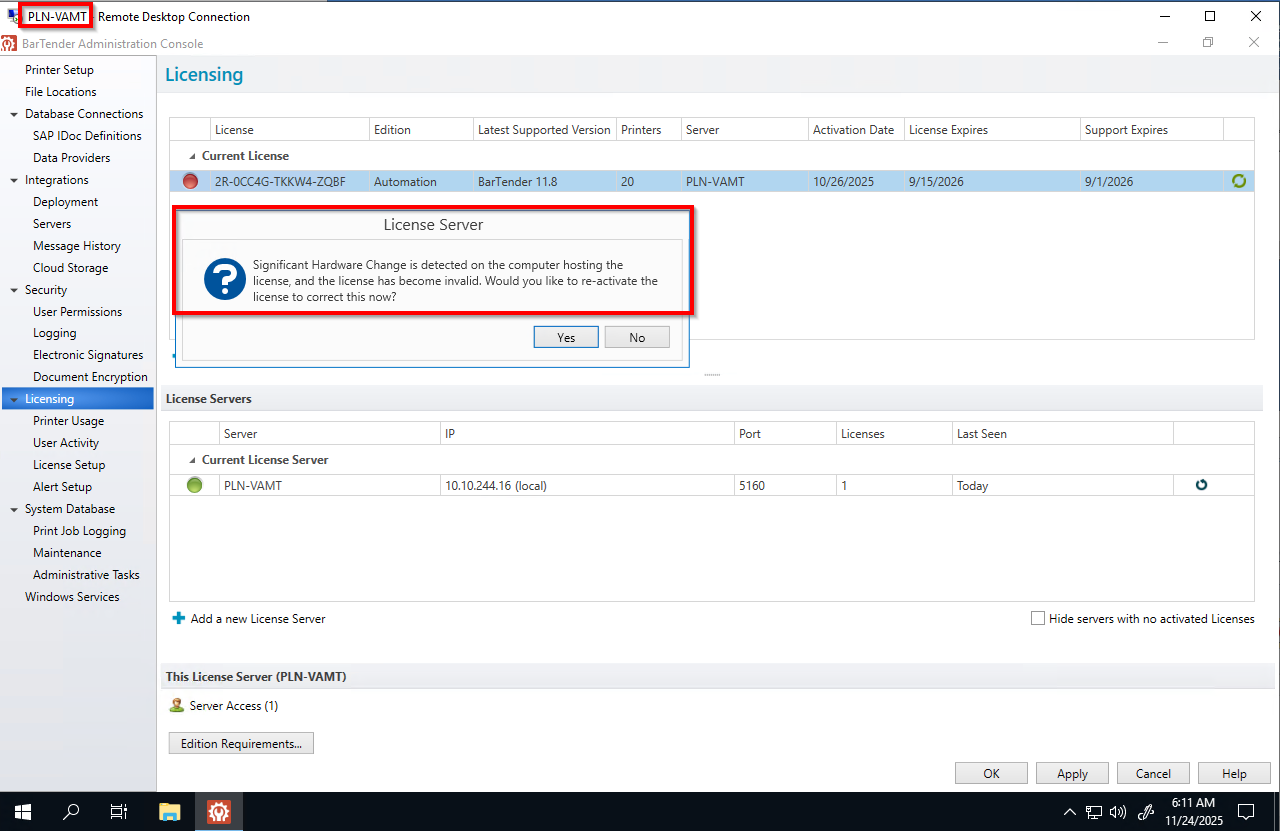Open Windows Services section

click(x=72, y=597)
